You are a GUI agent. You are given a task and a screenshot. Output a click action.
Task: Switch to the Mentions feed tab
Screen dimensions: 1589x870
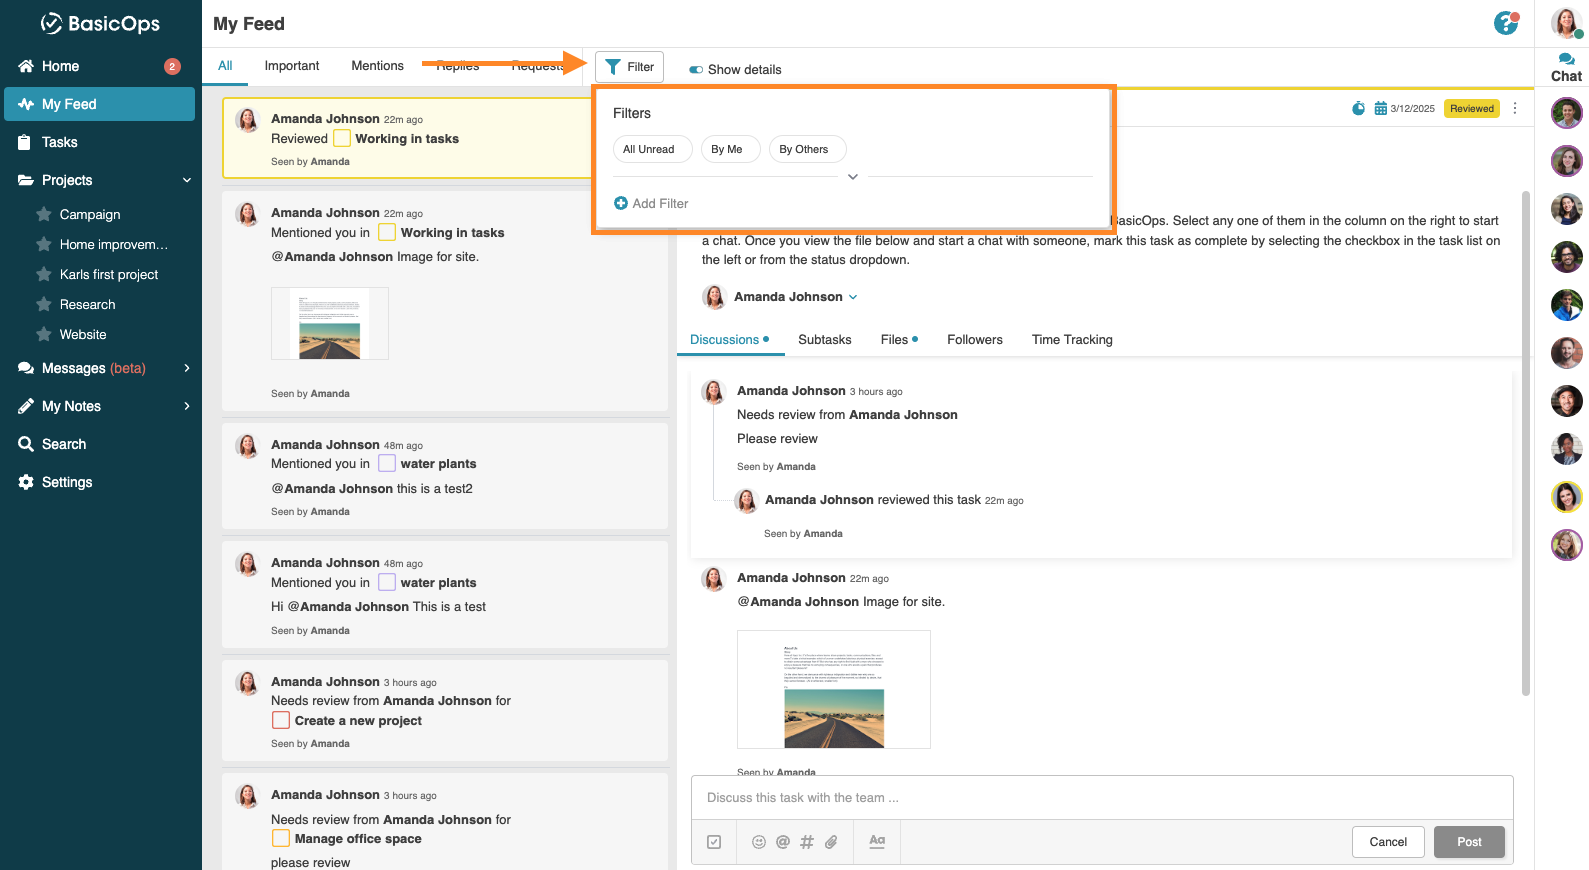[x=377, y=66]
